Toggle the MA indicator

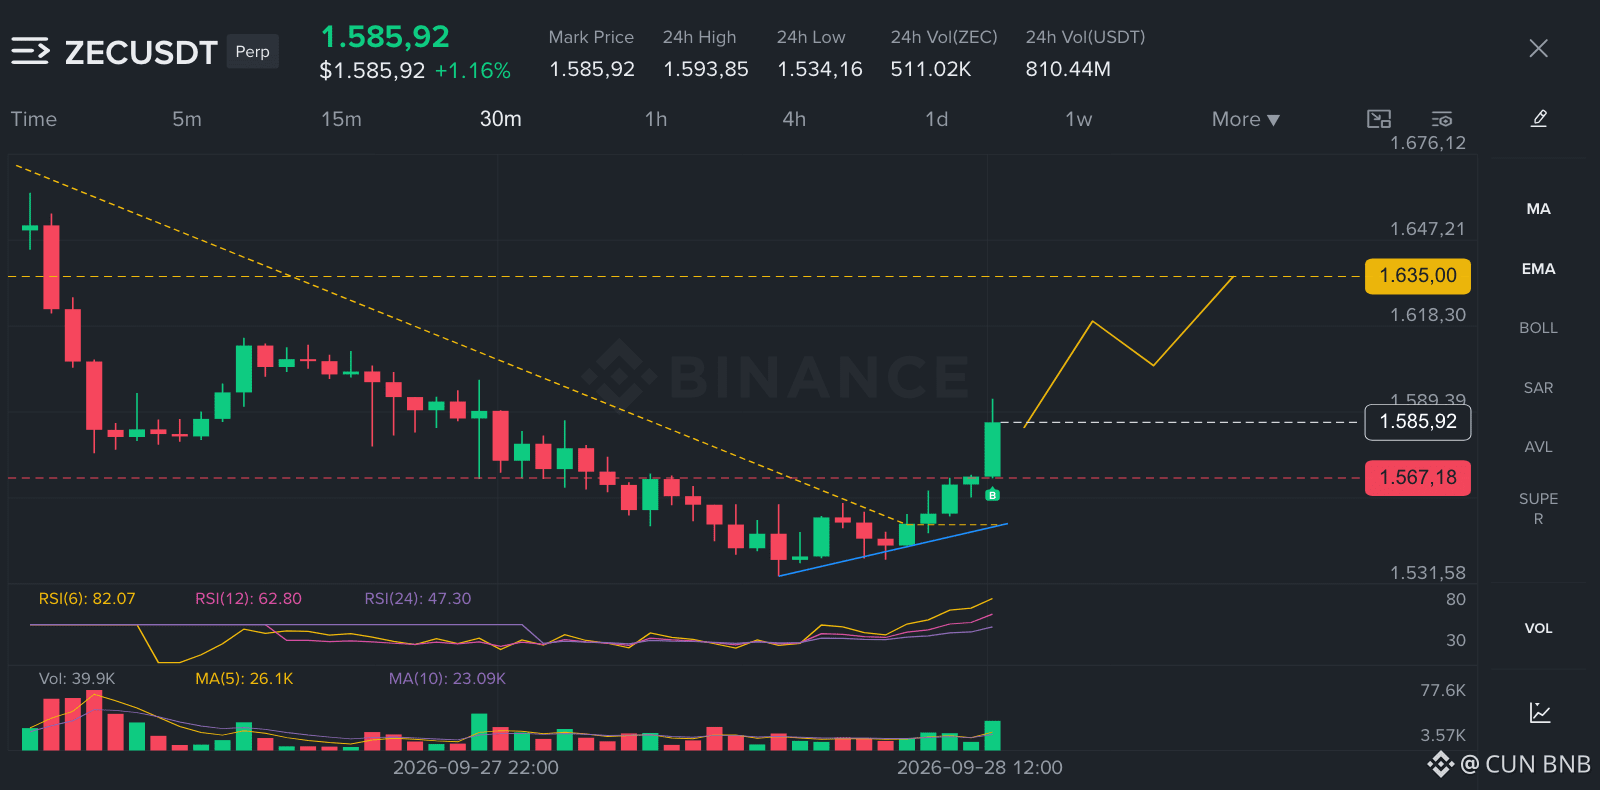point(1538,209)
